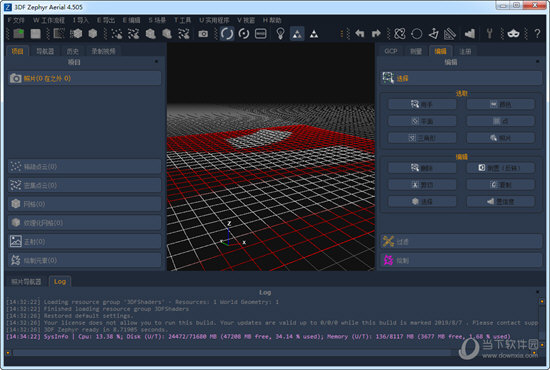Screen dimensions: 550x370
Task: Click the textured mesh generation toolbar icon
Action: [x=167, y=34]
